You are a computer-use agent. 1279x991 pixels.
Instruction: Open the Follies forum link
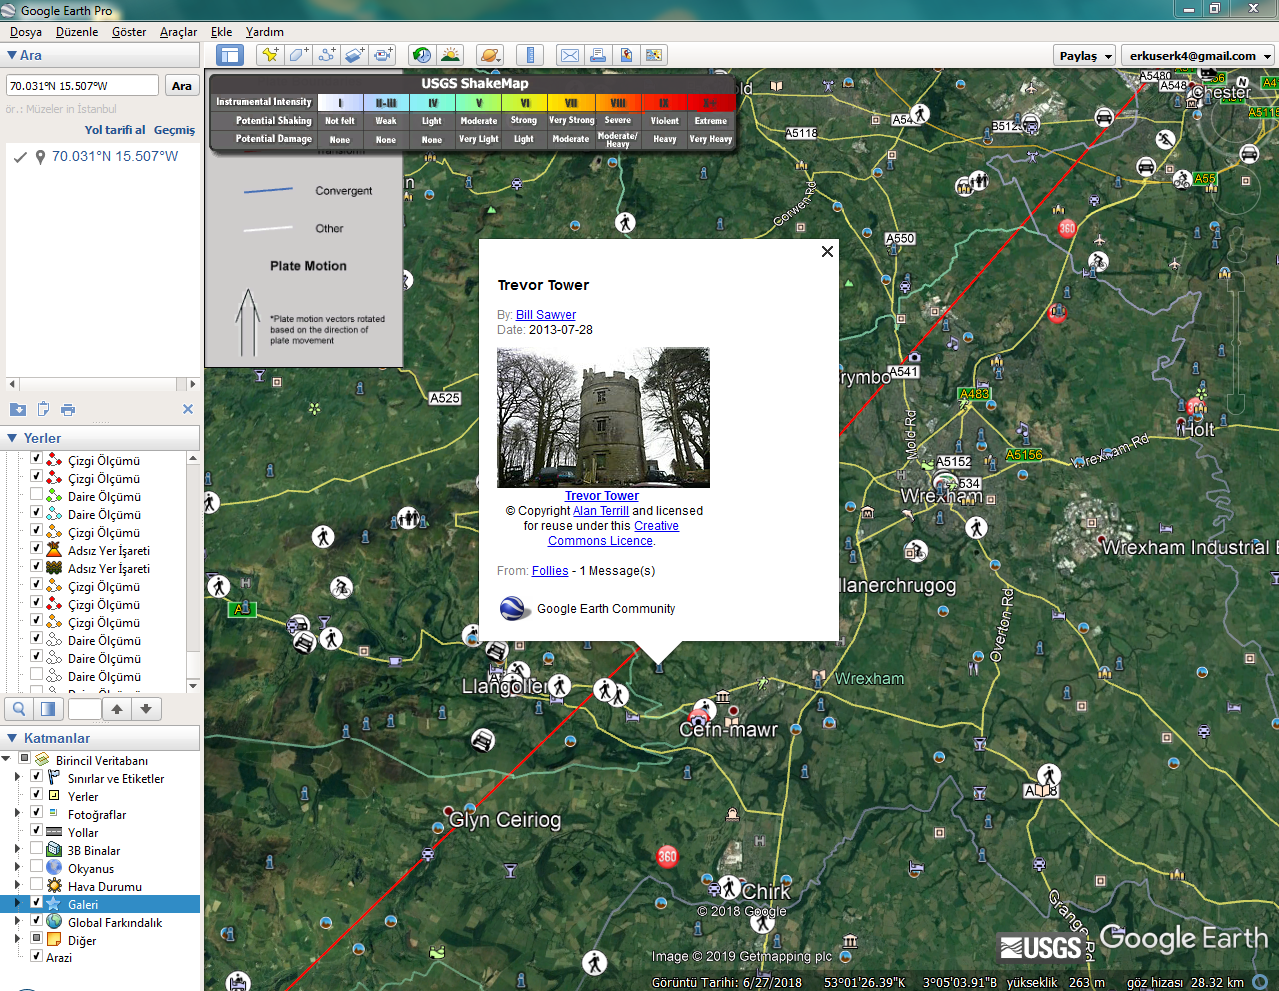point(550,570)
